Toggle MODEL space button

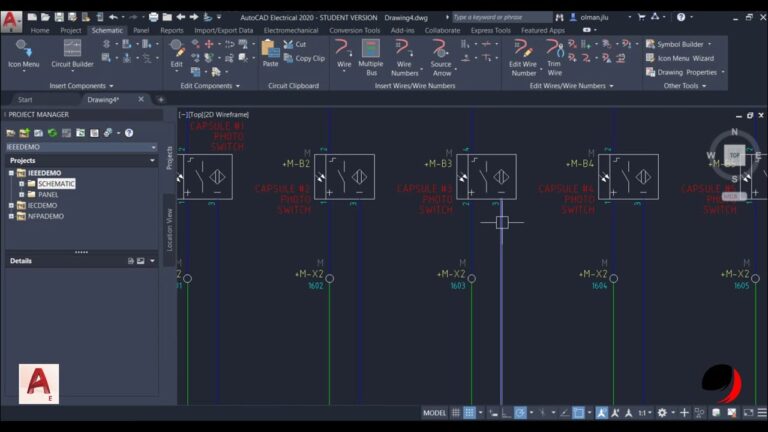tap(434, 413)
